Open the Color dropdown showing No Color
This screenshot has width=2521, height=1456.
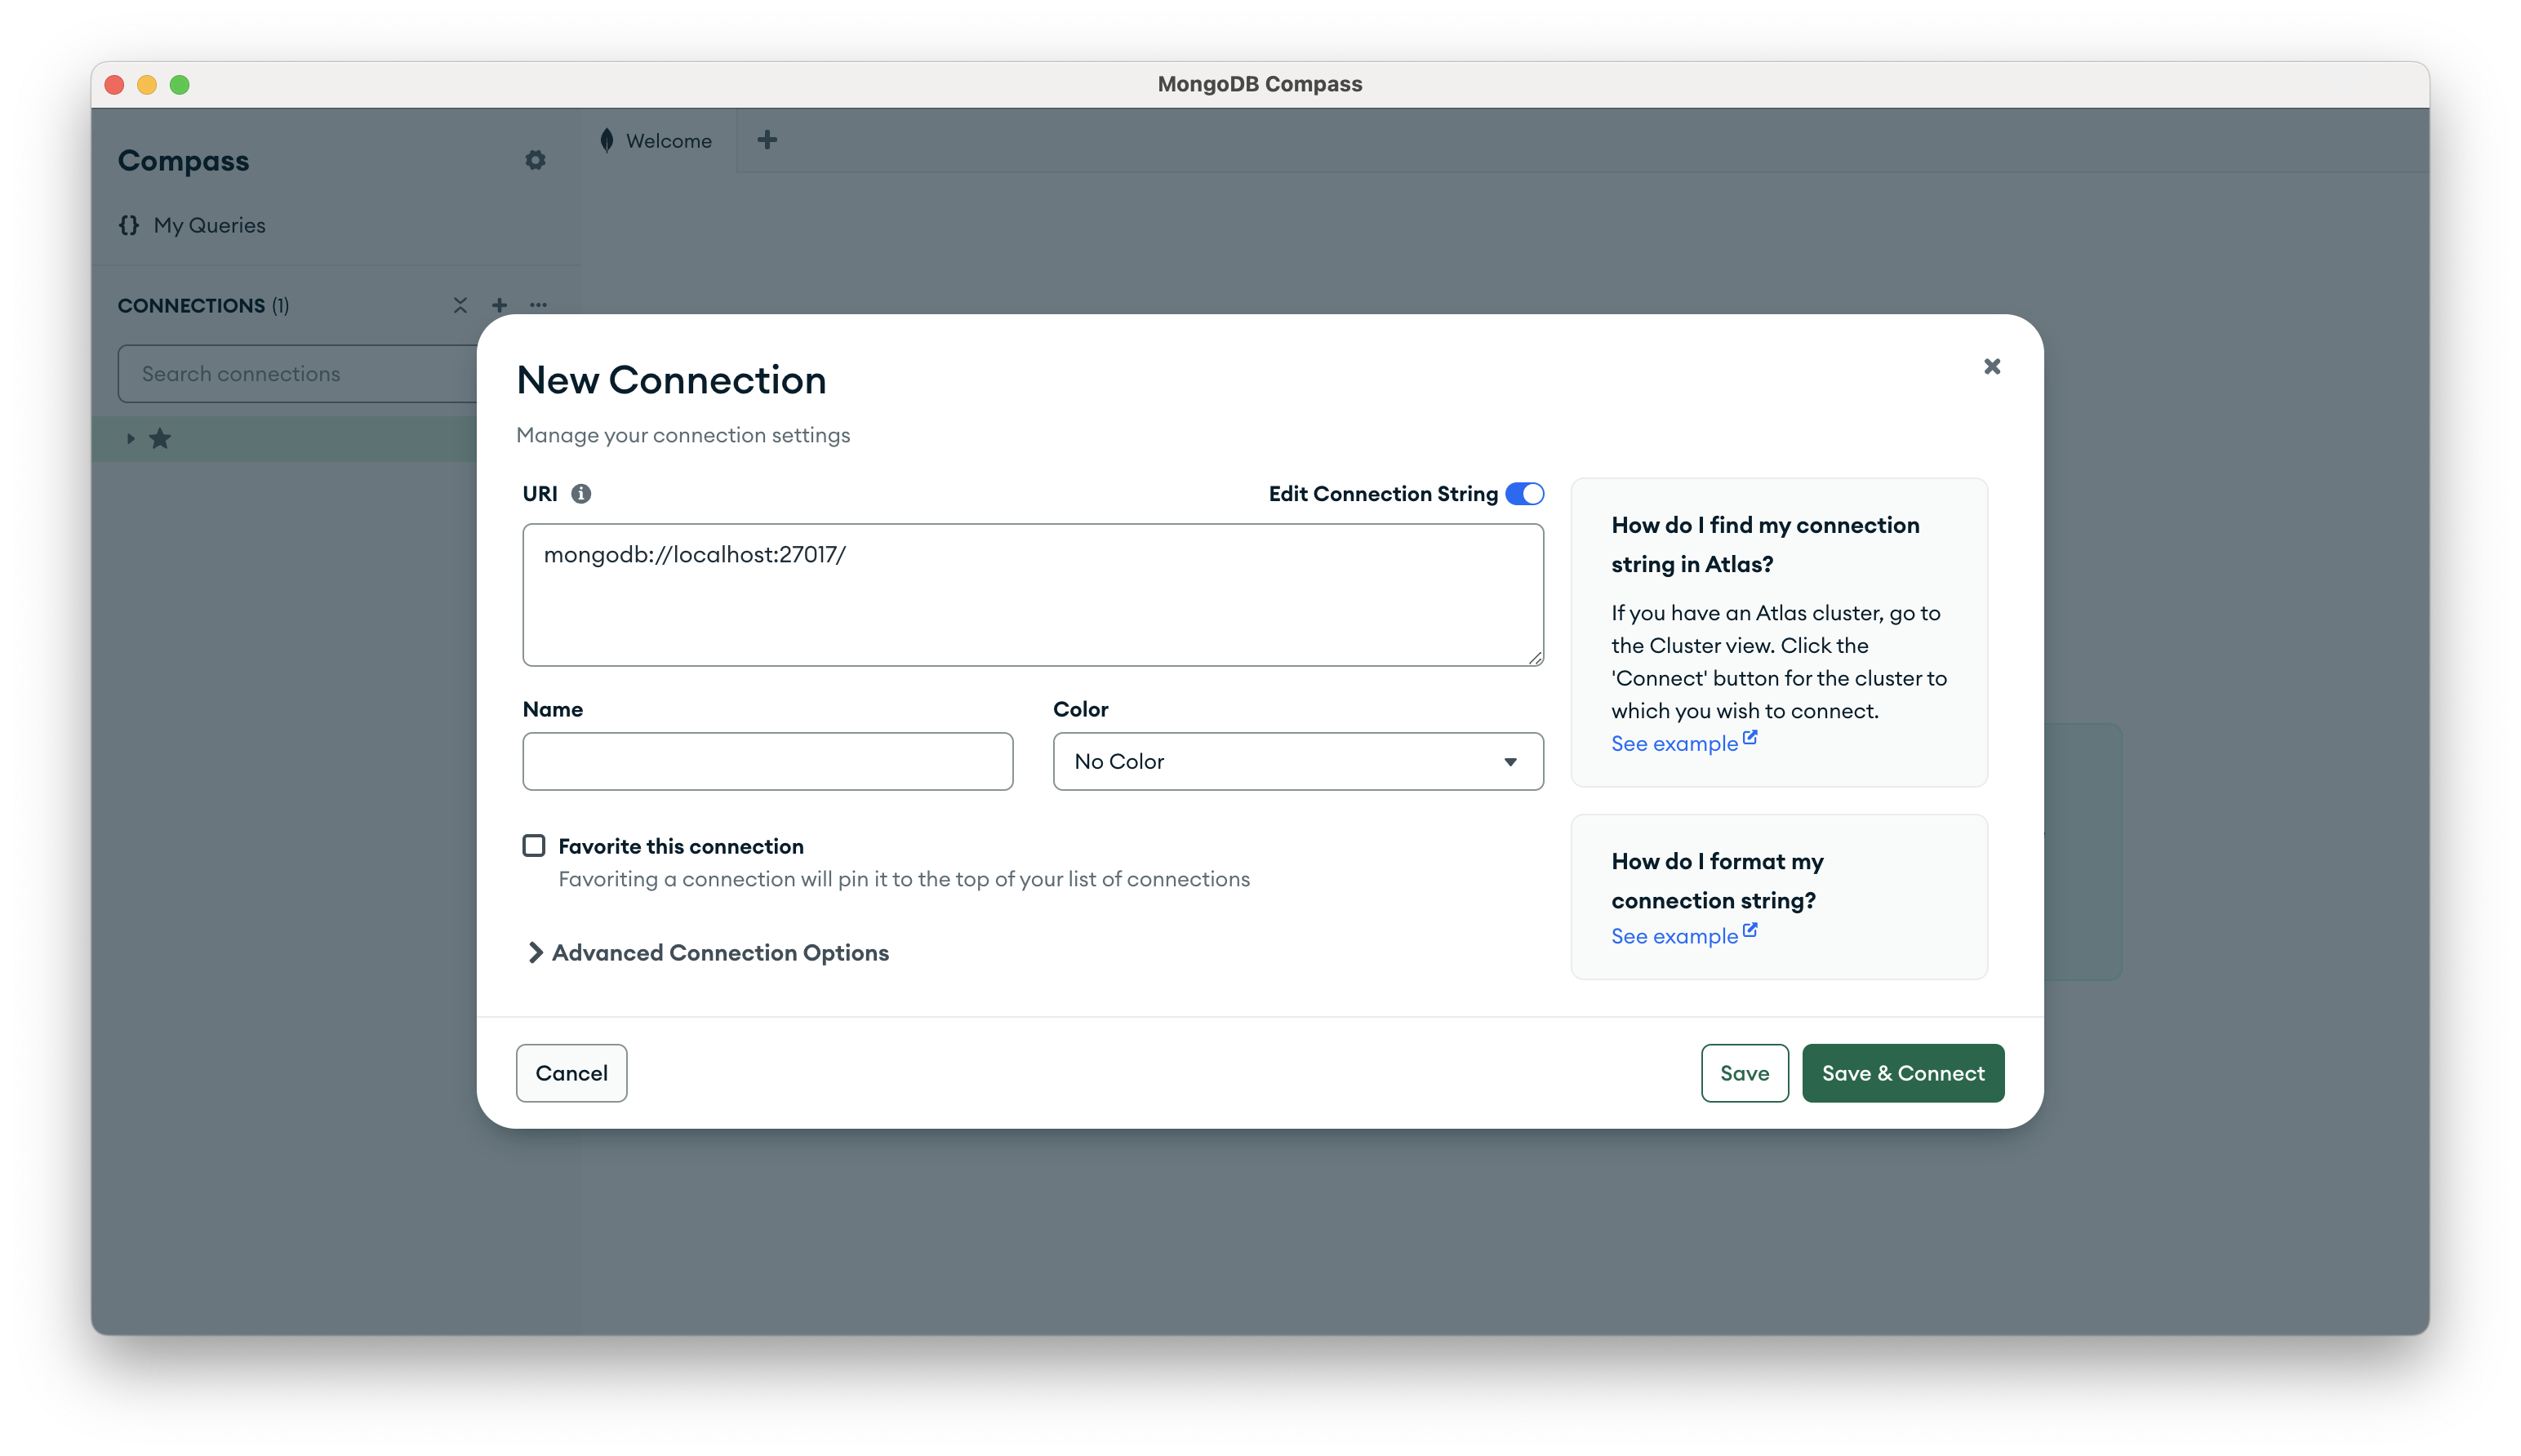tap(1297, 761)
